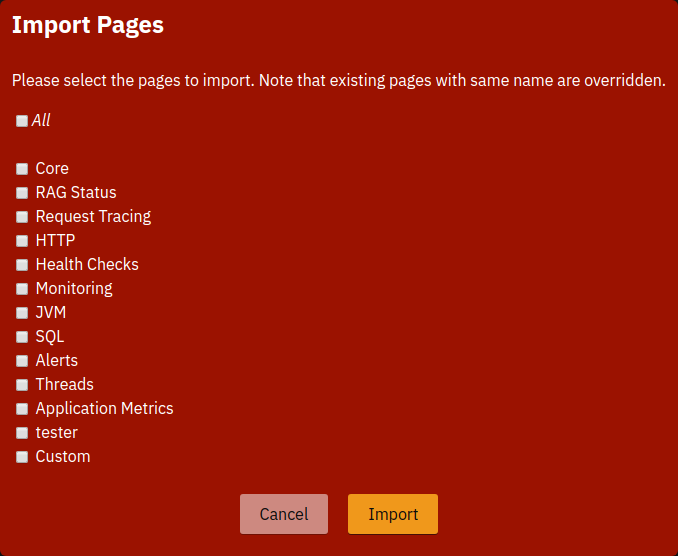Viewport: 678px width, 556px height.
Task: Check the RAG Status checkbox
Action: click(22, 193)
